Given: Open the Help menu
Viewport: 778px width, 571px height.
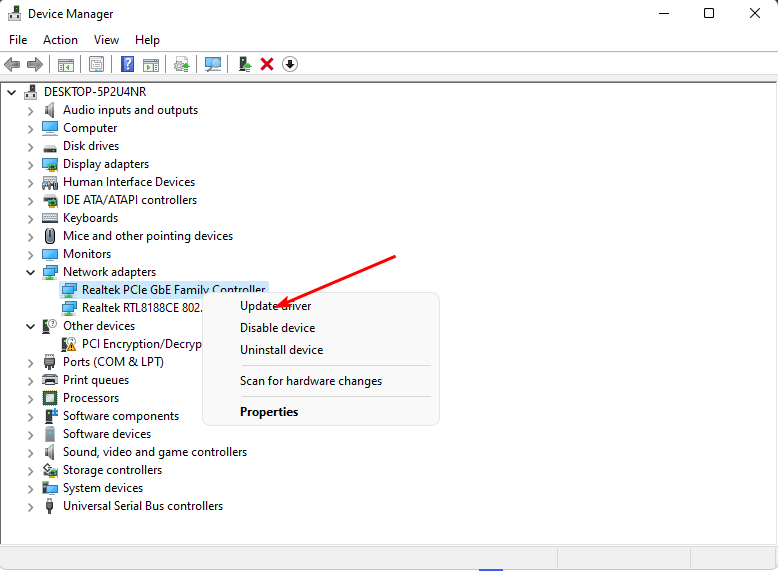Looking at the screenshot, I should [x=147, y=40].
